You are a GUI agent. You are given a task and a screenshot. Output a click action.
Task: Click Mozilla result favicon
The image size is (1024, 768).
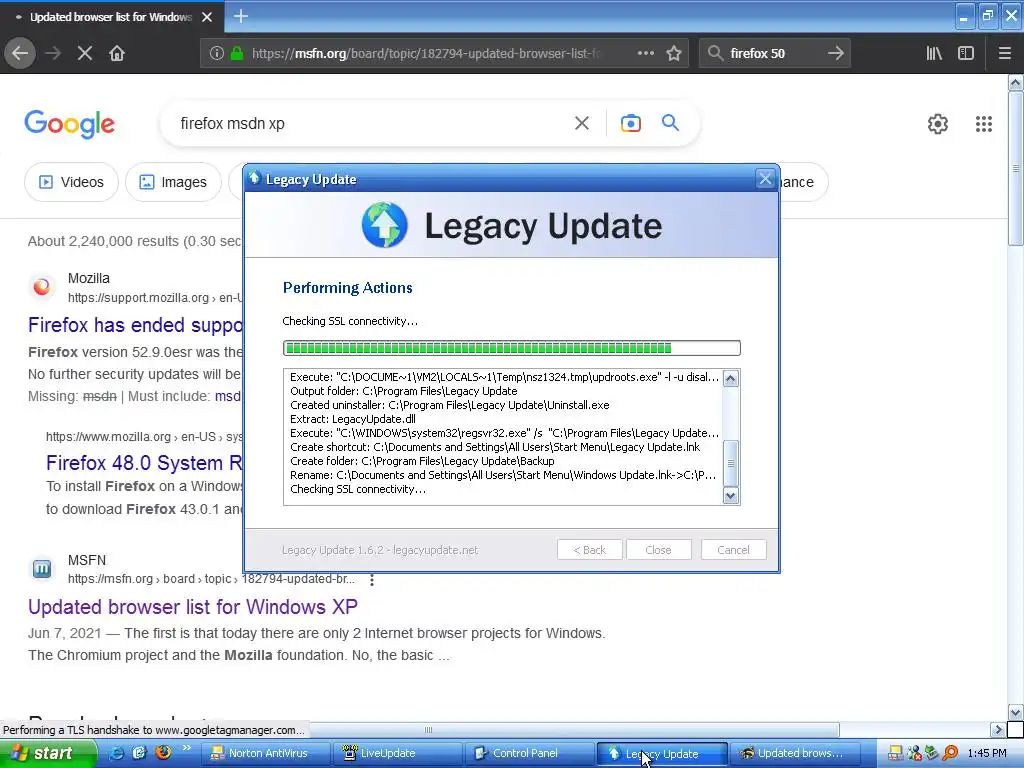pos(41,287)
